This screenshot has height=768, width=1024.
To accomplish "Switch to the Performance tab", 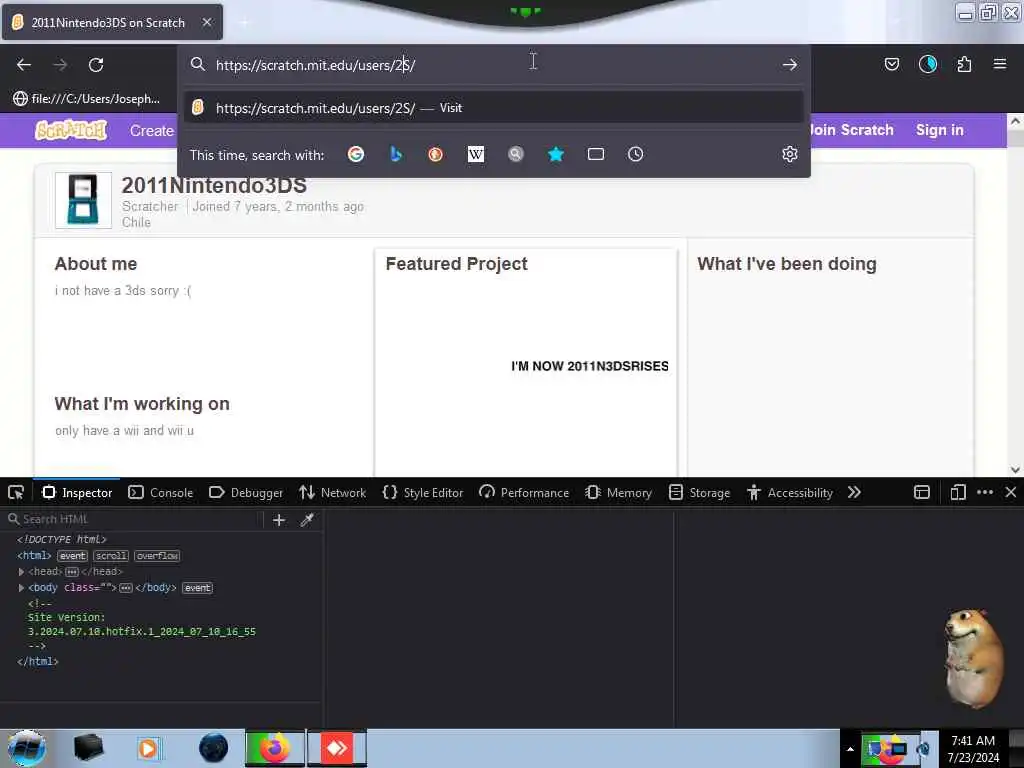I will (x=524, y=492).
